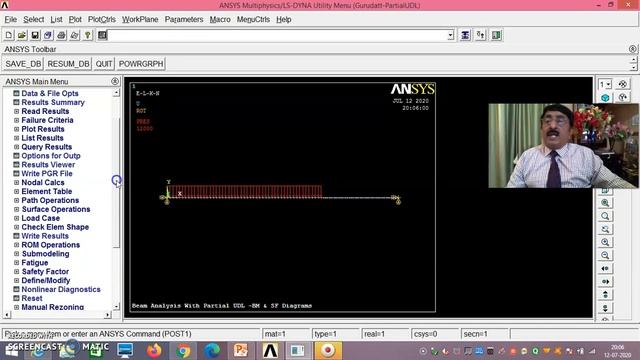Click the main menu scroll-down arrow

coord(117,306)
